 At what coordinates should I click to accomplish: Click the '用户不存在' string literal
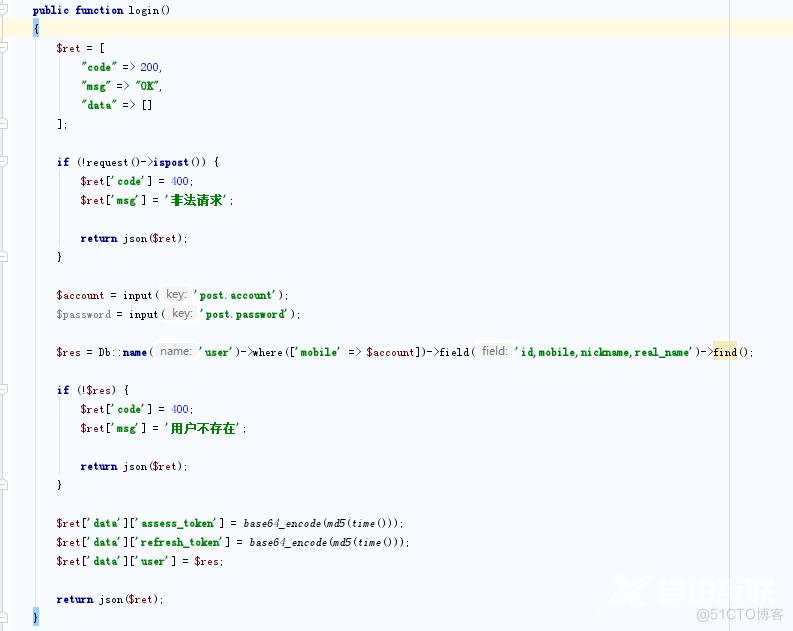[x=204, y=428]
